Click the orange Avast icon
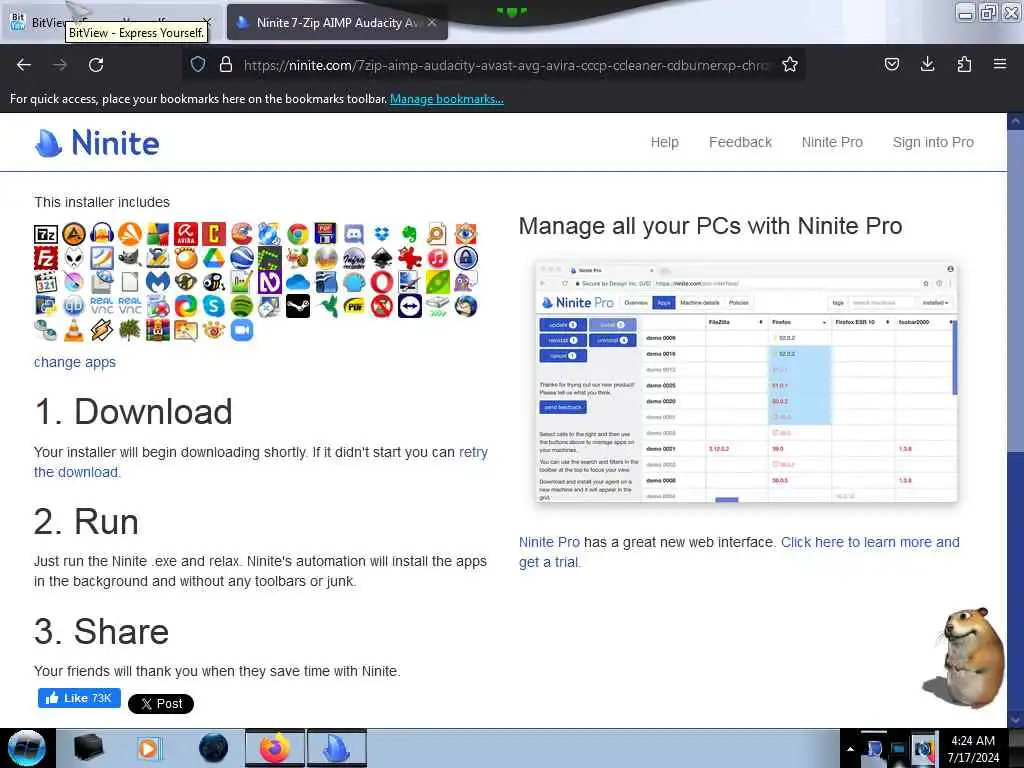The height and width of the screenshot is (768, 1024). 130,234
